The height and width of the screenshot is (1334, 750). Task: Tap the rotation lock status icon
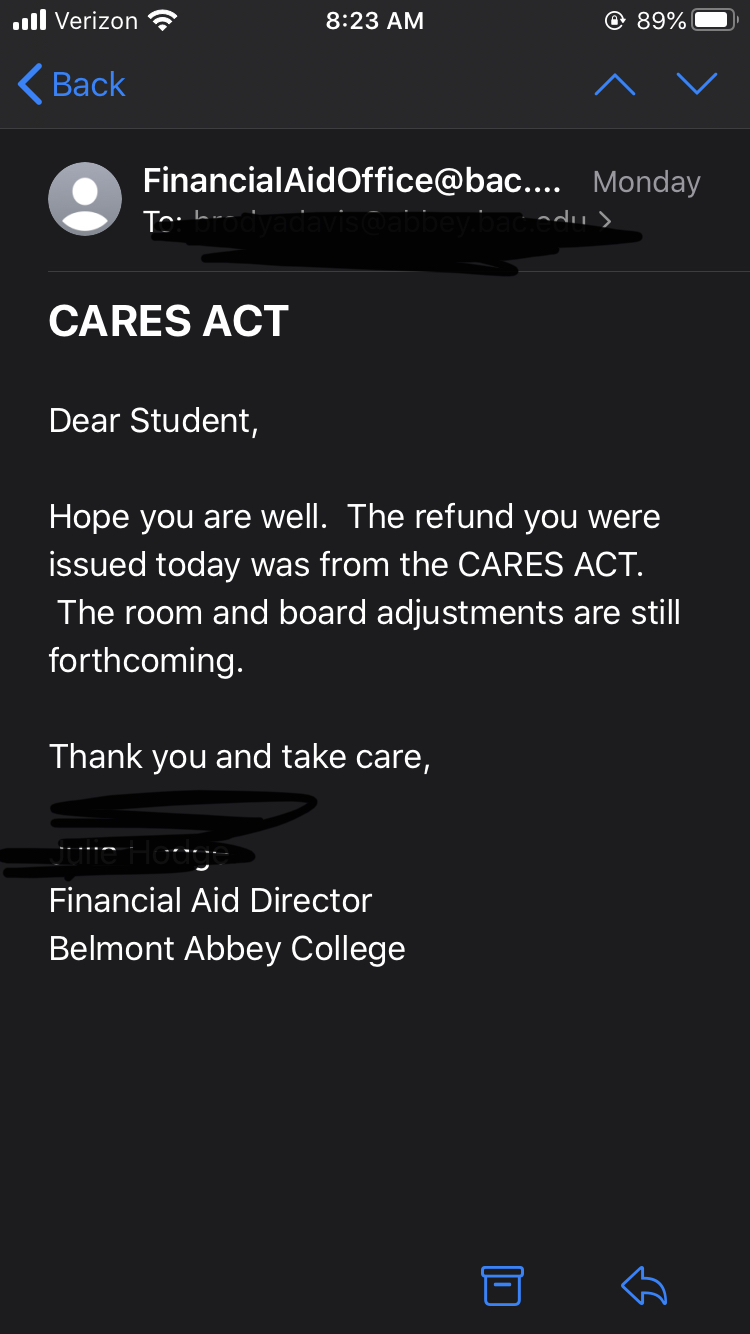(x=614, y=21)
